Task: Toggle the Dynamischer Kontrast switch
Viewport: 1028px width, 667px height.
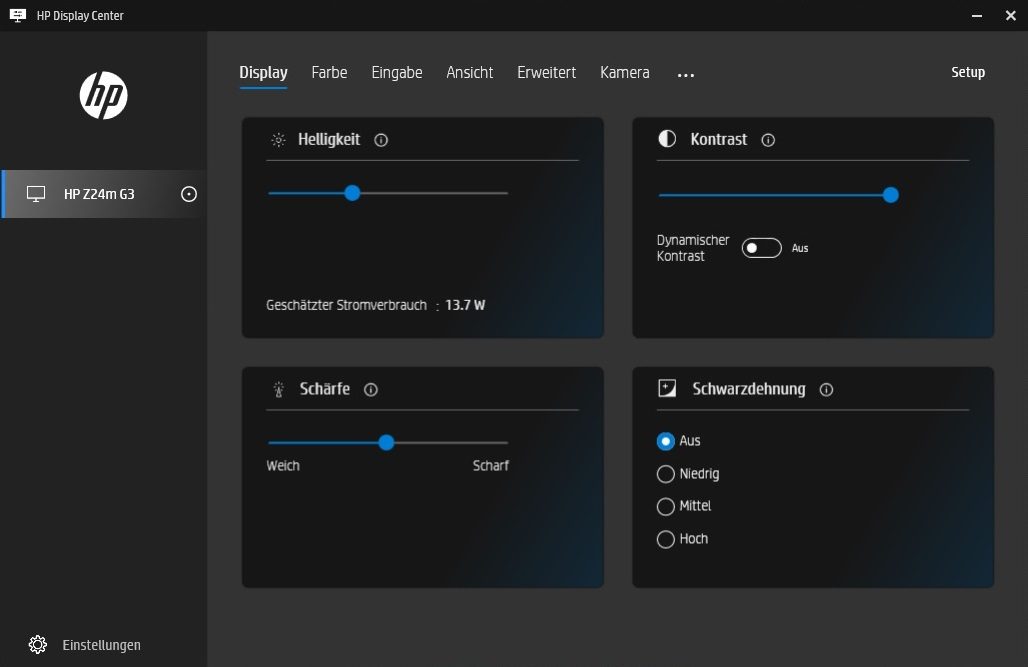Action: (x=761, y=248)
